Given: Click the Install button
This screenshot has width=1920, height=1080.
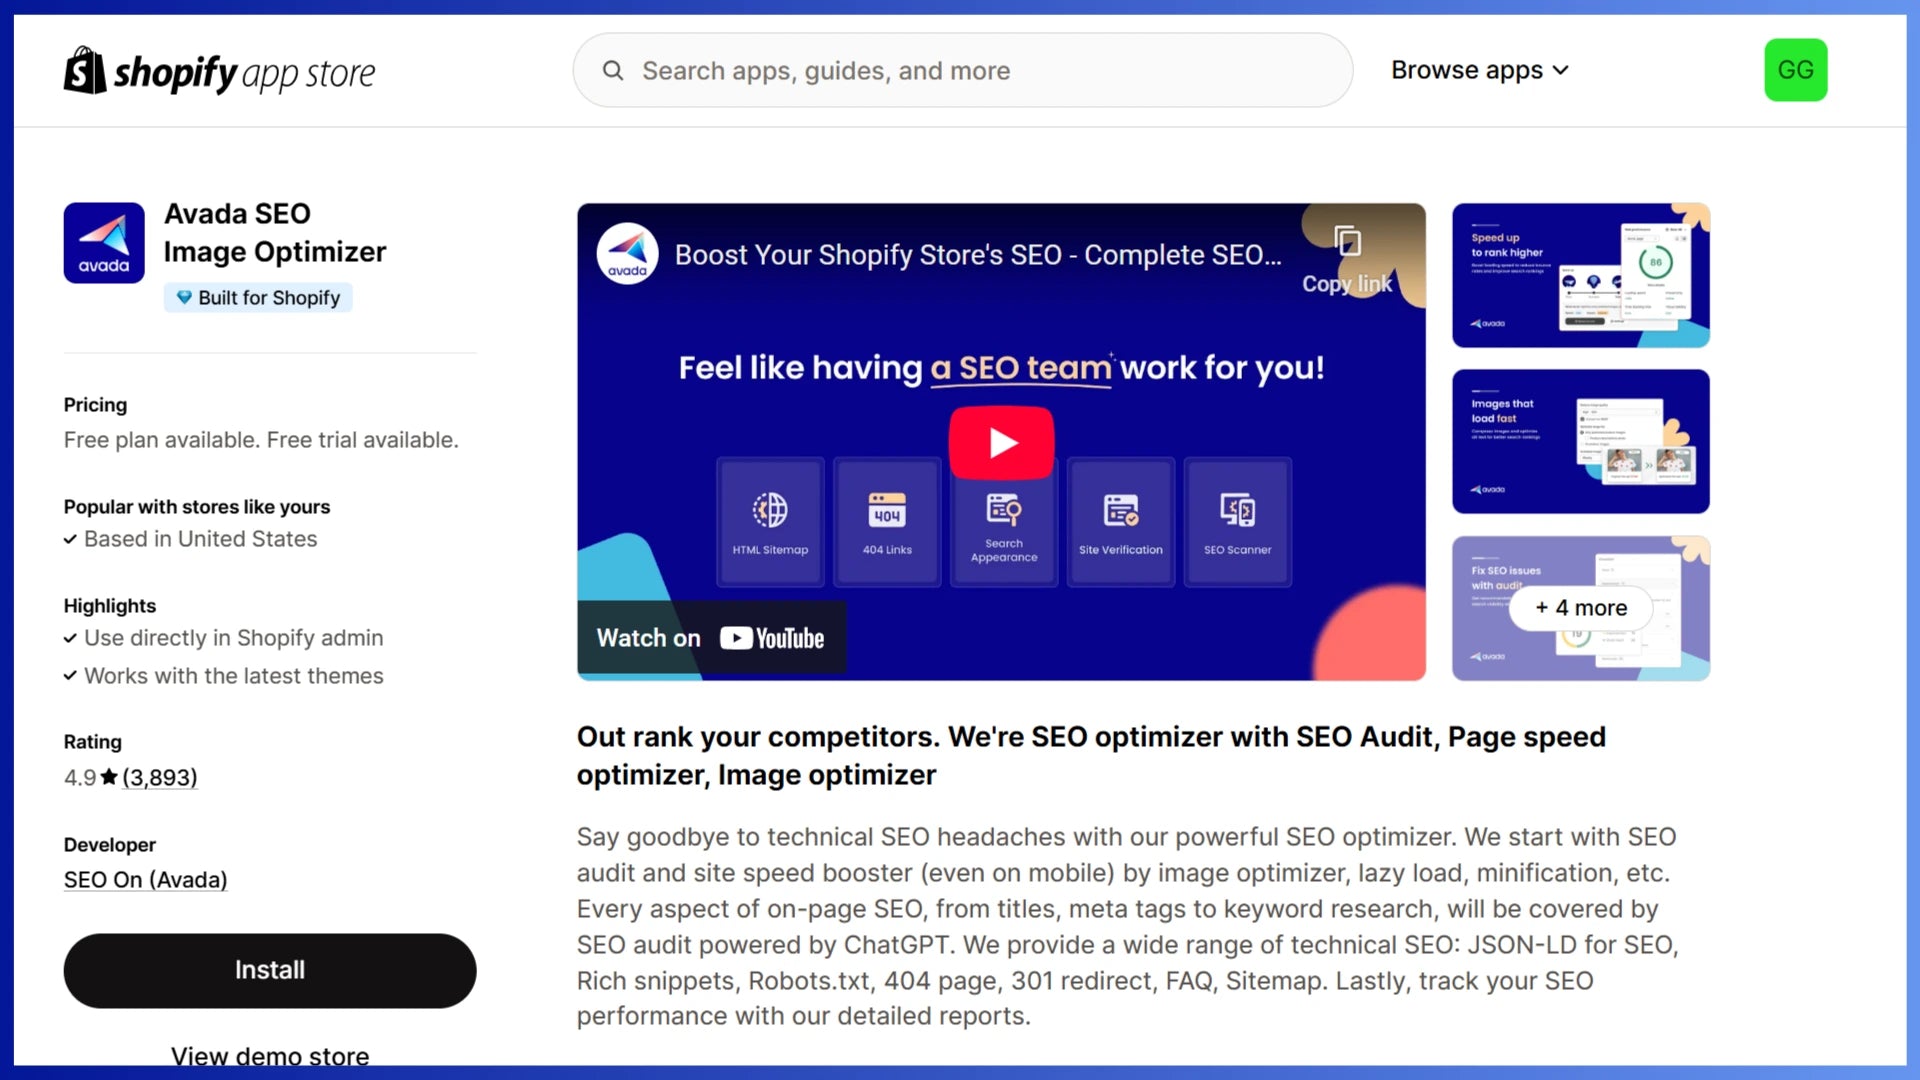Looking at the screenshot, I should [270, 970].
